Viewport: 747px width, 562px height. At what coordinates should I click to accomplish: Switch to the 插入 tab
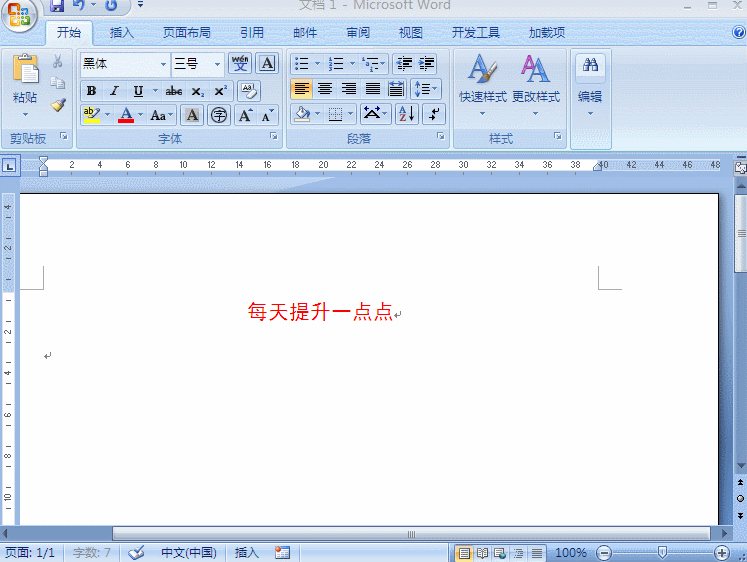[x=122, y=32]
